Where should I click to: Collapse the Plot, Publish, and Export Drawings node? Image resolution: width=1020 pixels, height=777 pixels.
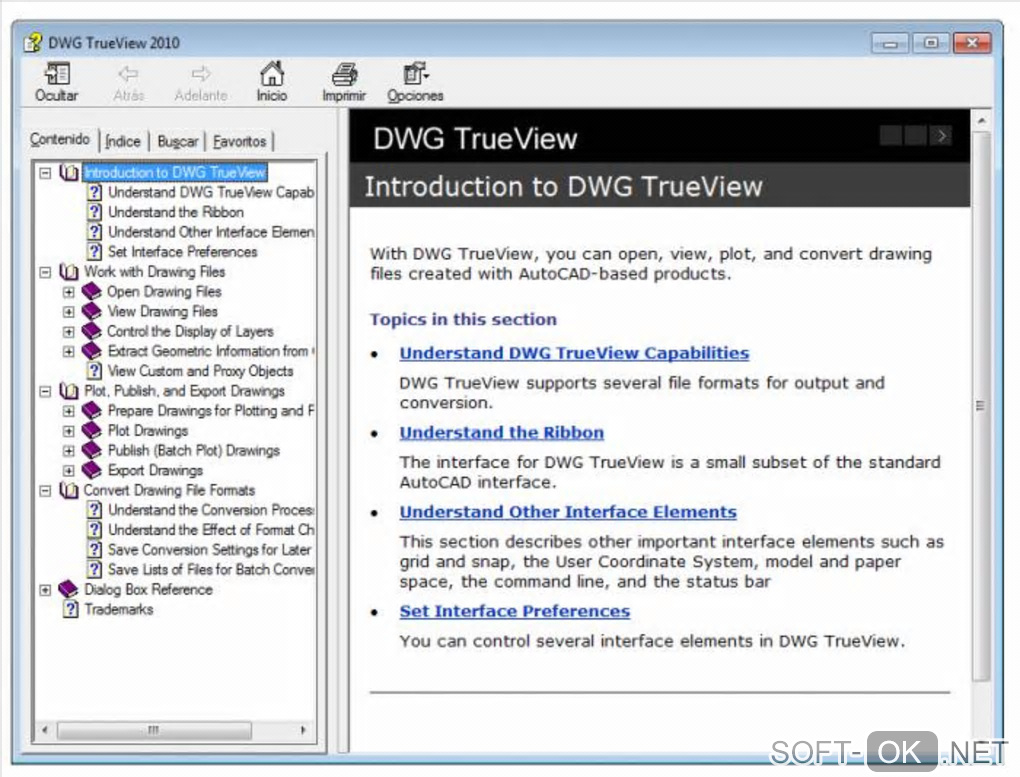click(45, 391)
